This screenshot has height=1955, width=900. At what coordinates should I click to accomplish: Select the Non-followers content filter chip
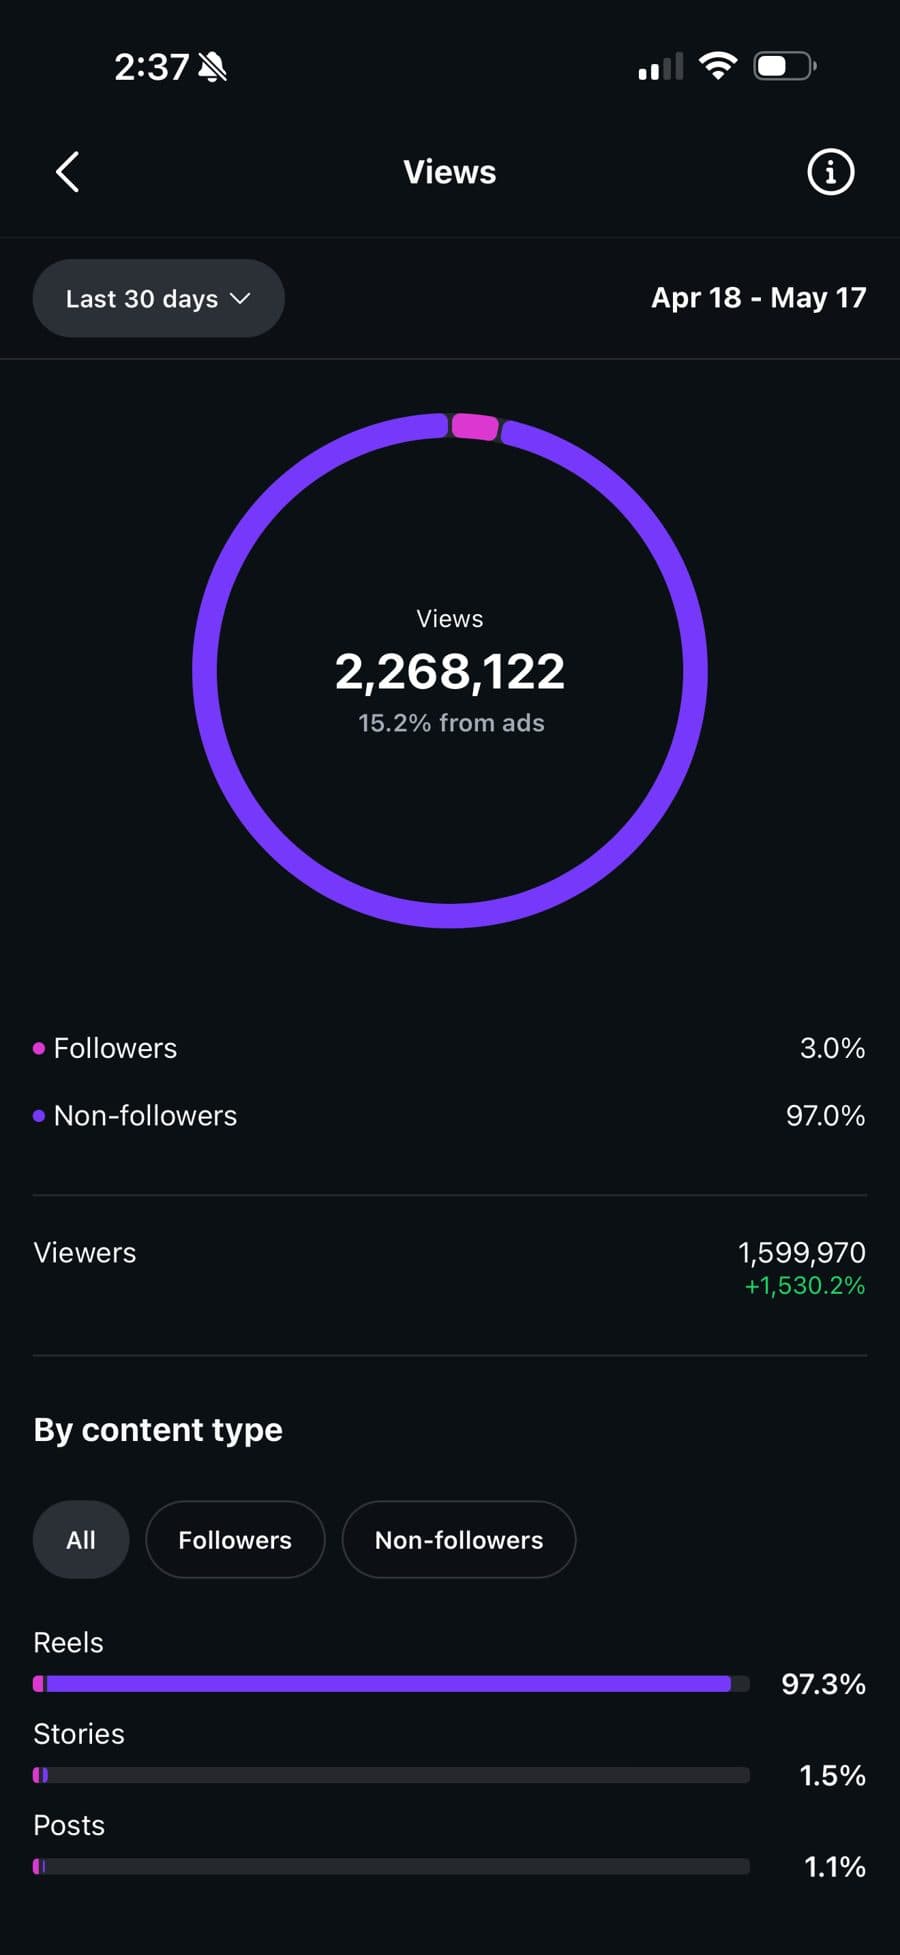(459, 1540)
